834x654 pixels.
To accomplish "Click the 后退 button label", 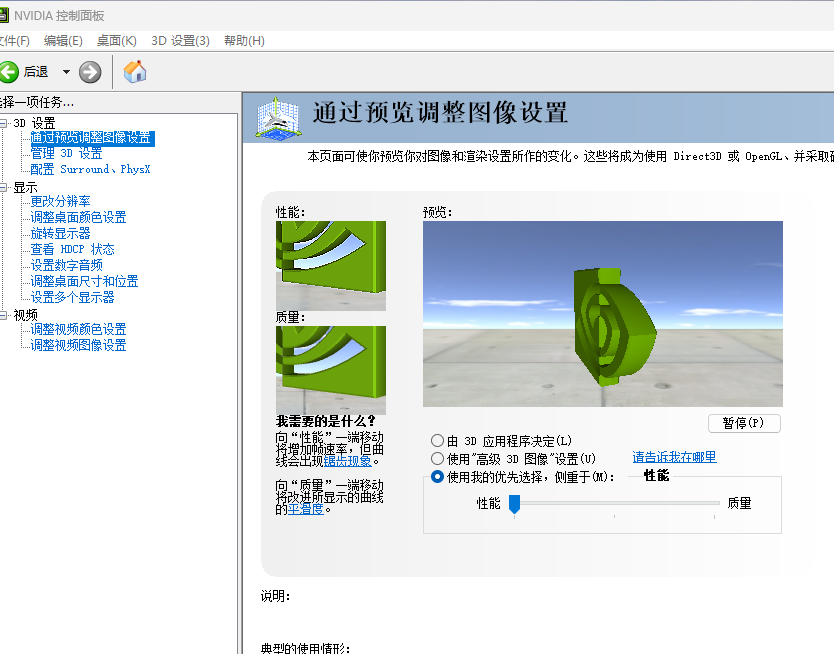I will click(36, 72).
